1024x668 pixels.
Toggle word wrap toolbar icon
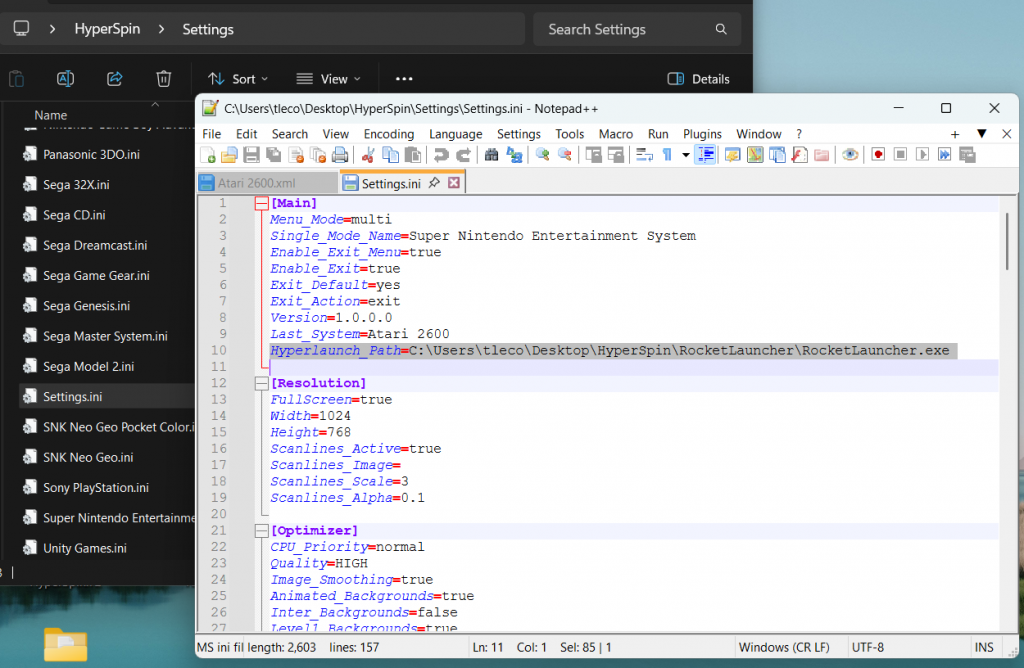click(645, 155)
